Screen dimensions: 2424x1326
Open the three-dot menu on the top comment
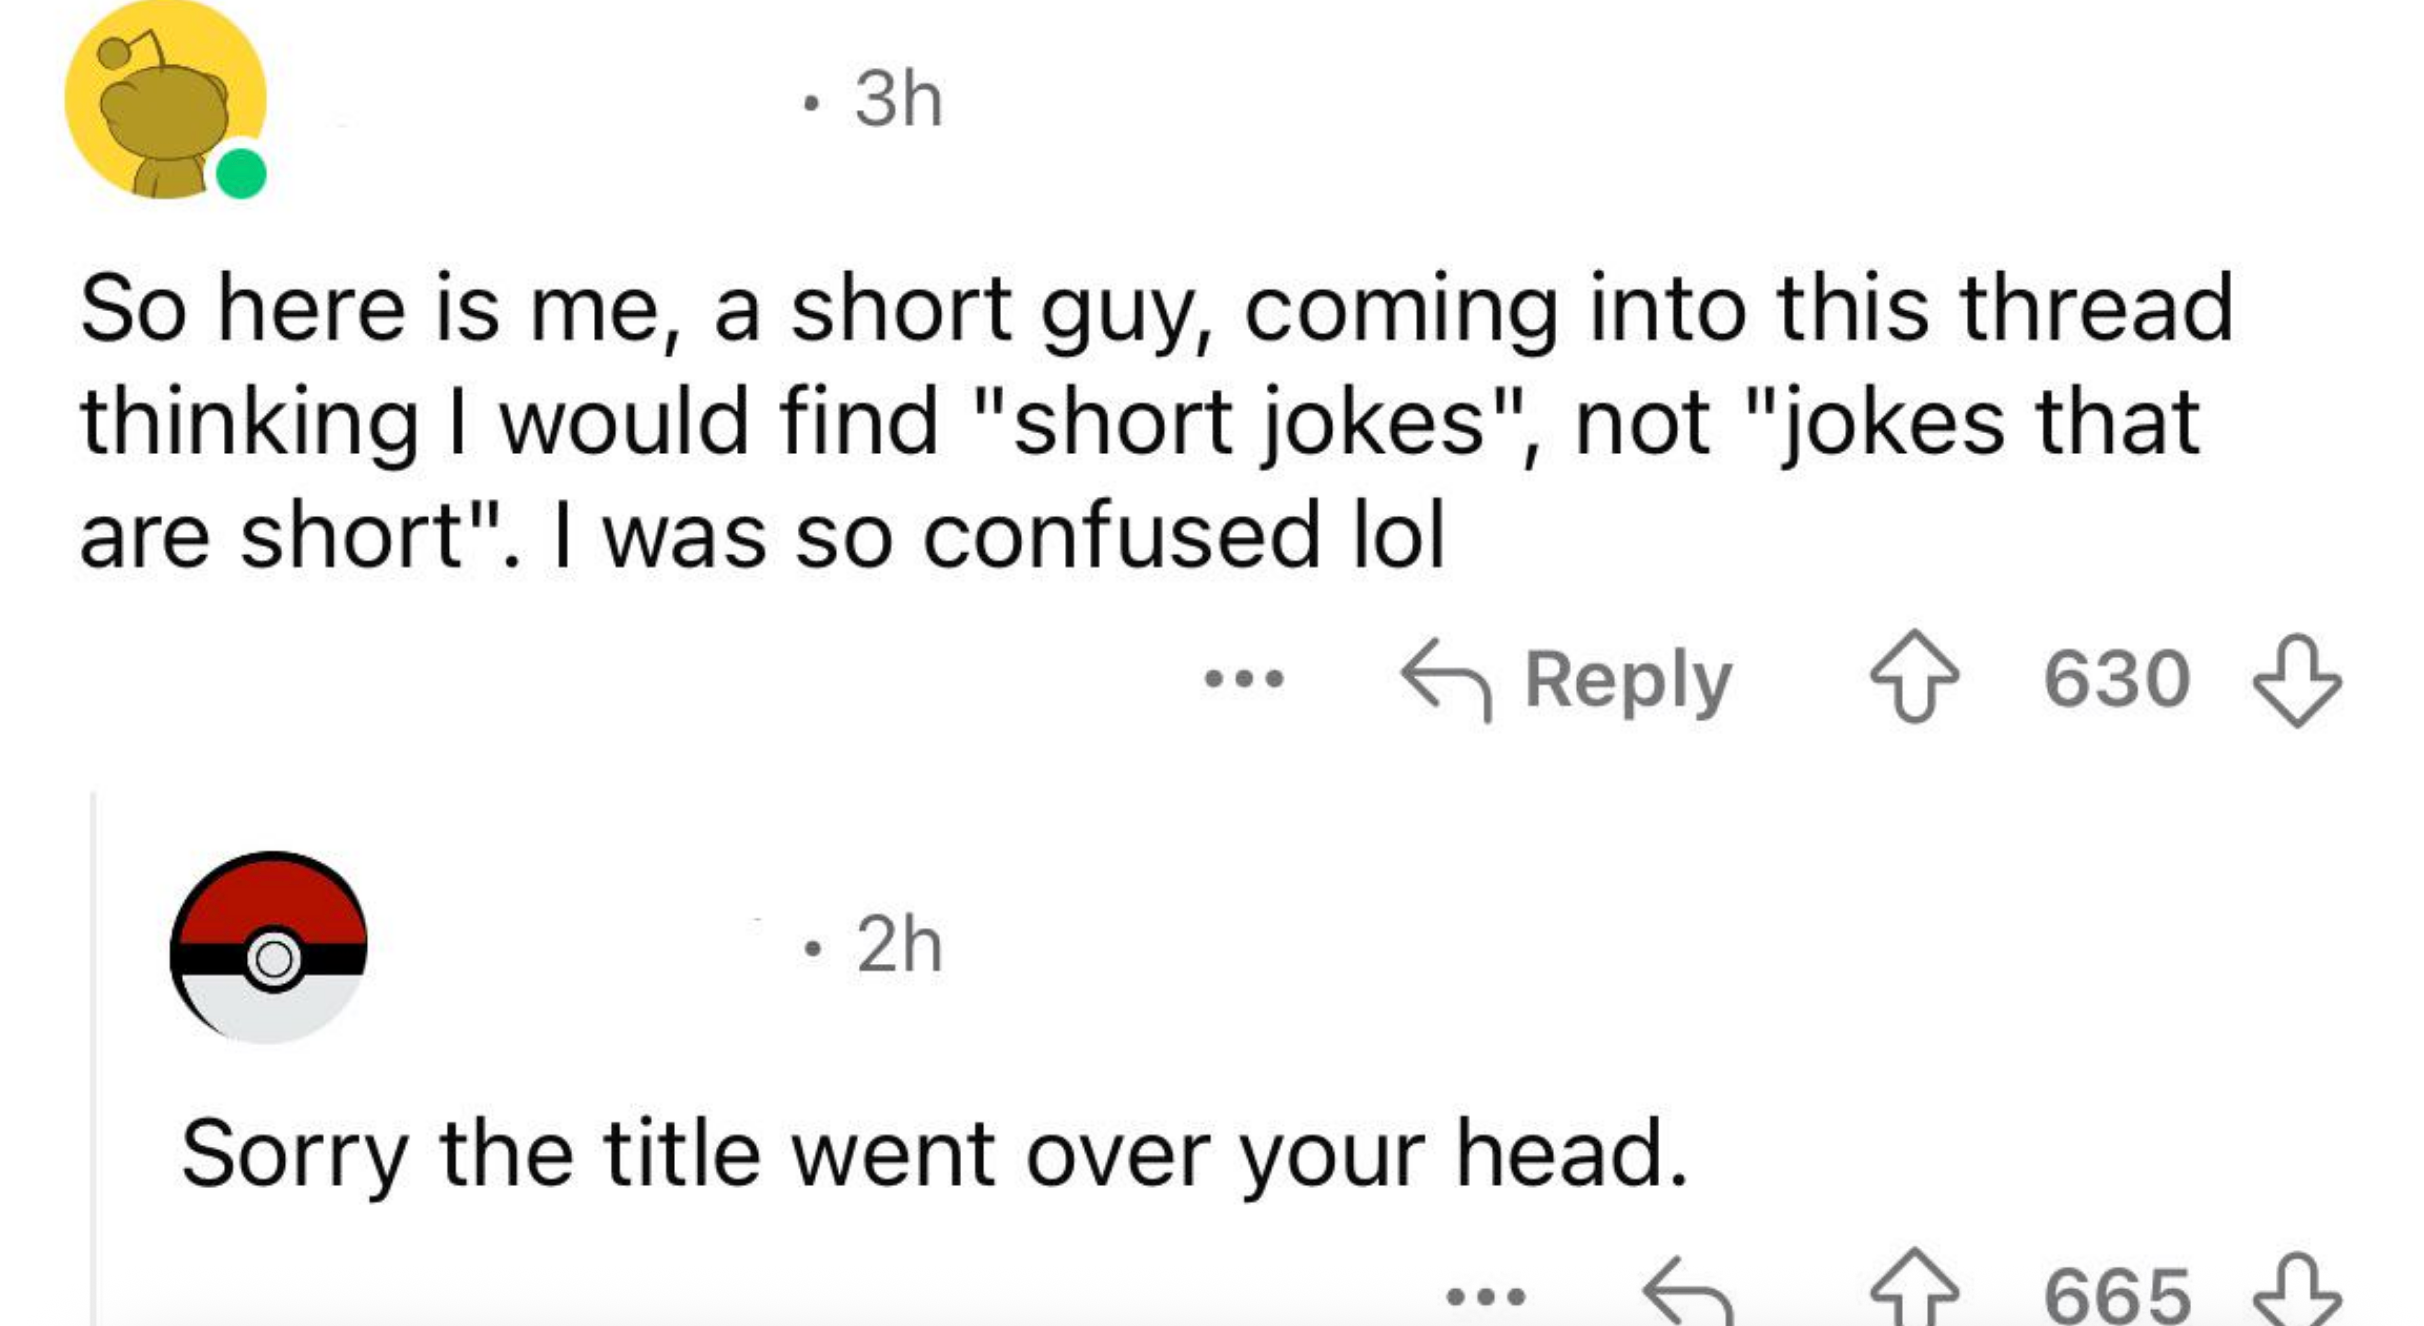point(1244,680)
